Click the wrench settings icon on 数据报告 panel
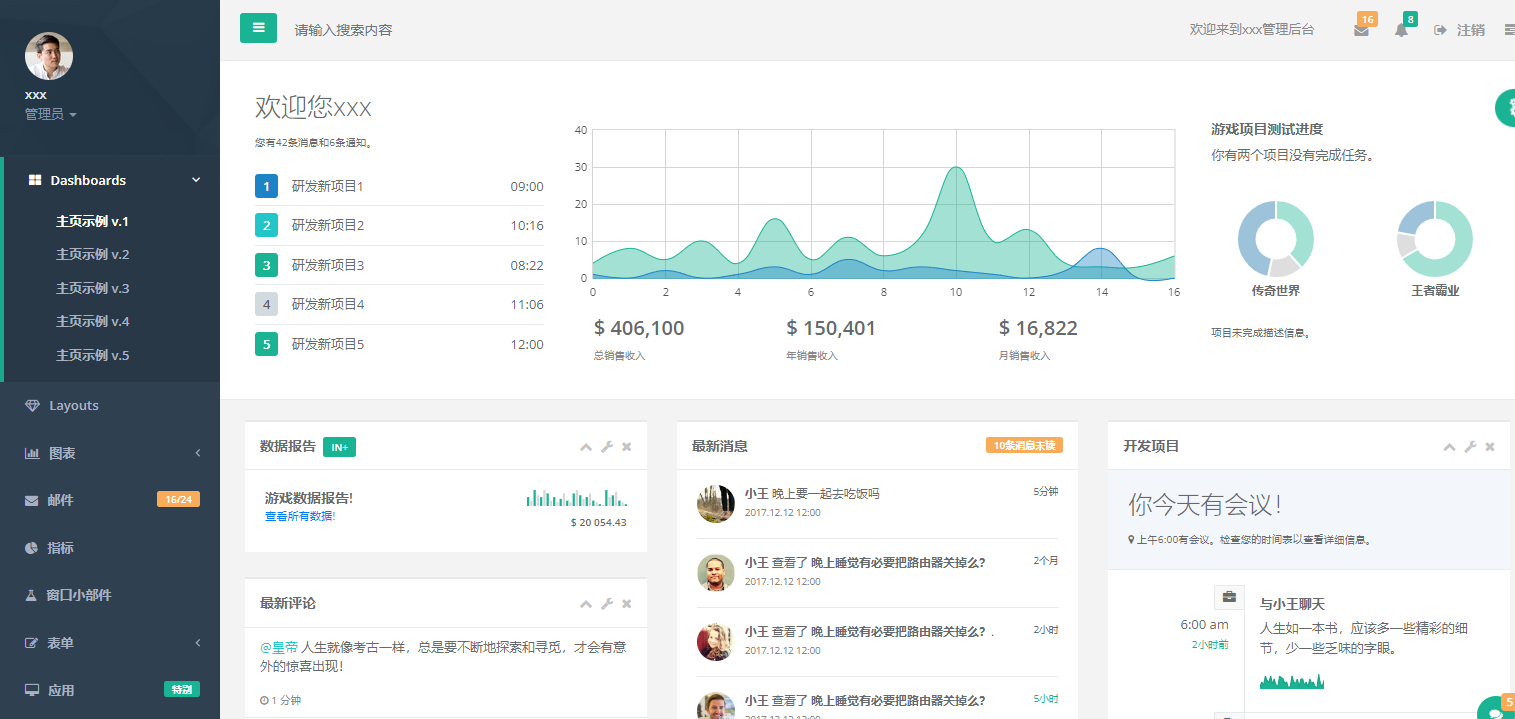Viewport: 1515px width, 719px height. (607, 447)
